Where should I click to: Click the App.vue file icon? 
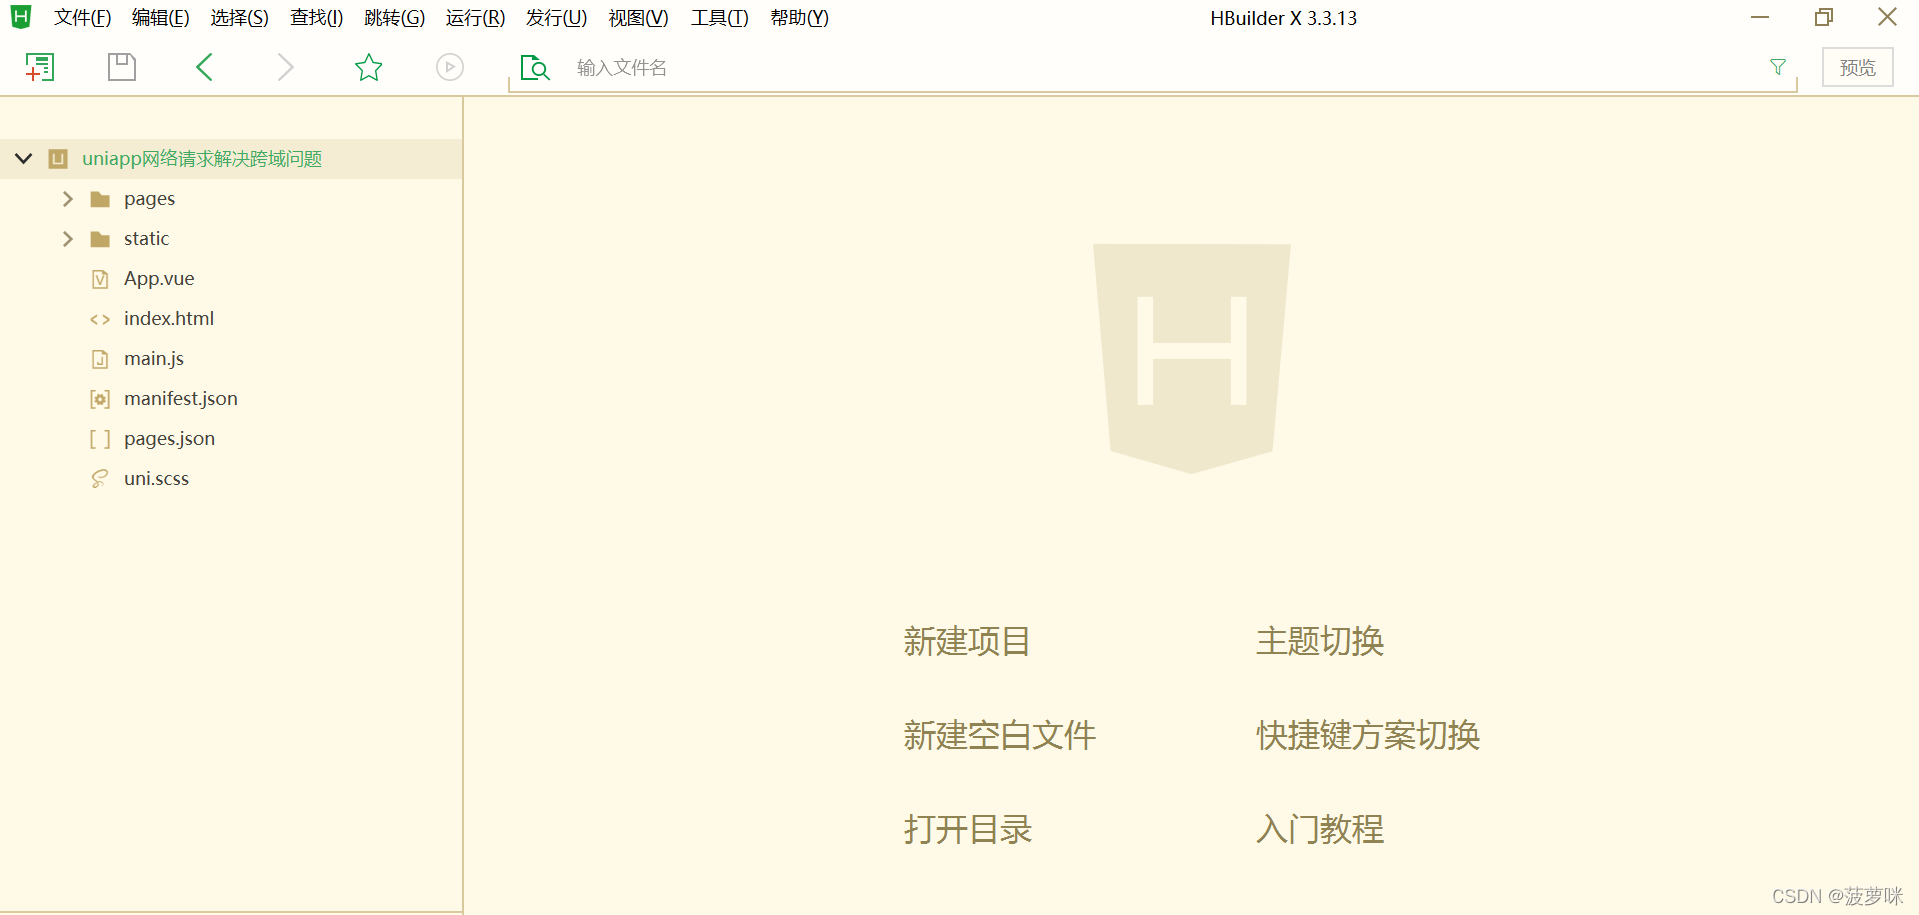pos(100,279)
